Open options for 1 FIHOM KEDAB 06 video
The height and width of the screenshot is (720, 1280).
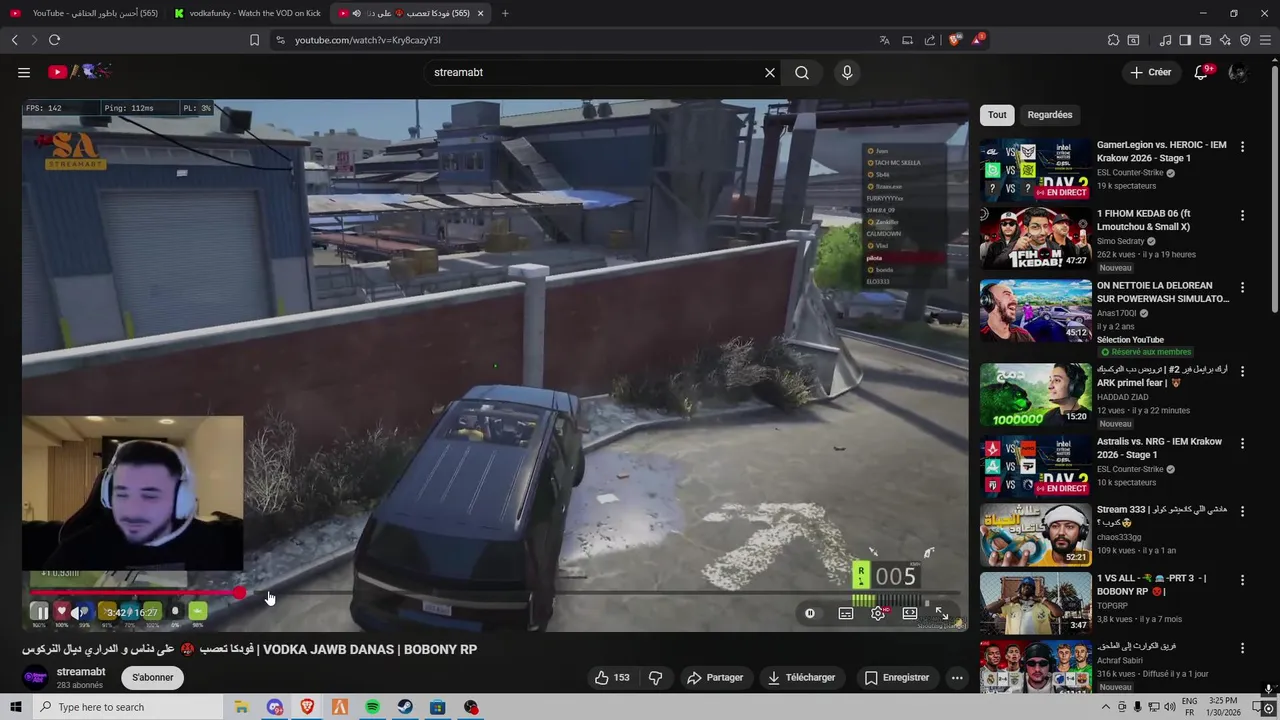pos(1243,215)
